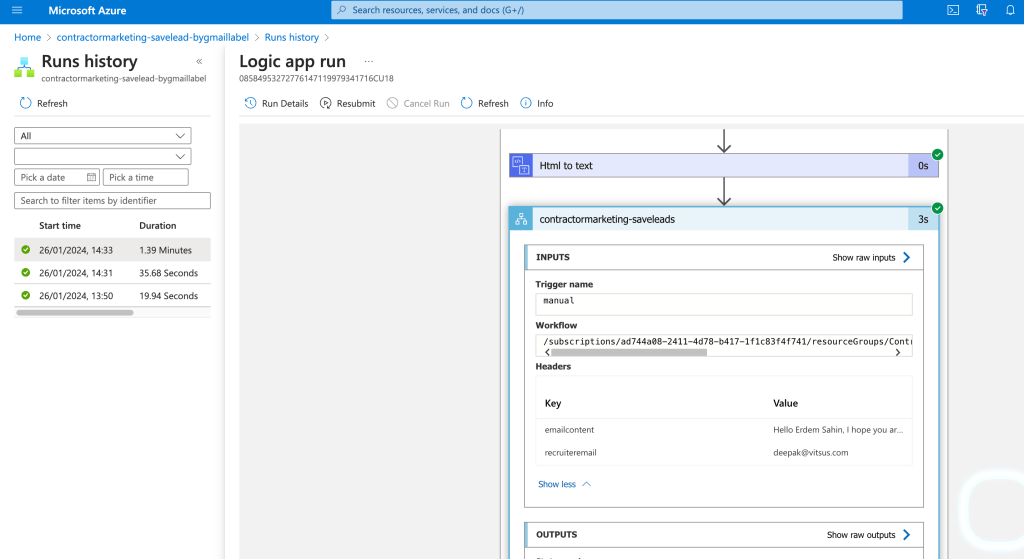The image size is (1024, 559).
Task: Open contractormarketing-savelead-bygmaillabel breadcrumb link
Action: 153,37
